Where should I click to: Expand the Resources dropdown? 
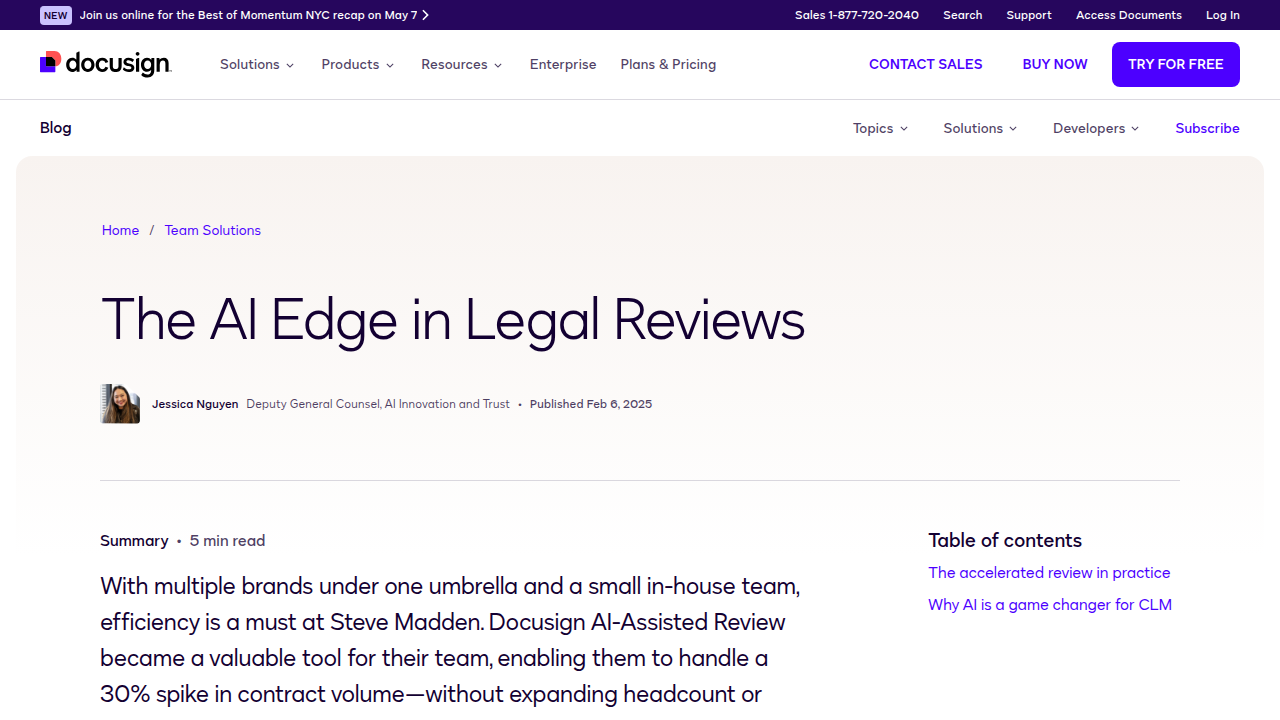(x=461, y=64)
